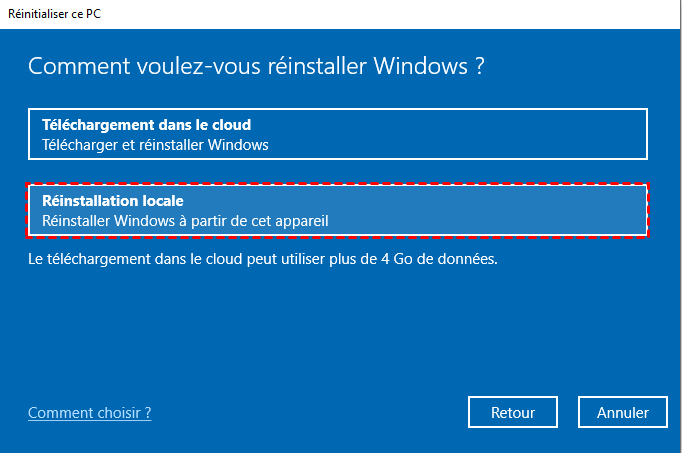Go back using the Retour button
The height and width of the screenshot is (453, 682).
pos(513,412)
